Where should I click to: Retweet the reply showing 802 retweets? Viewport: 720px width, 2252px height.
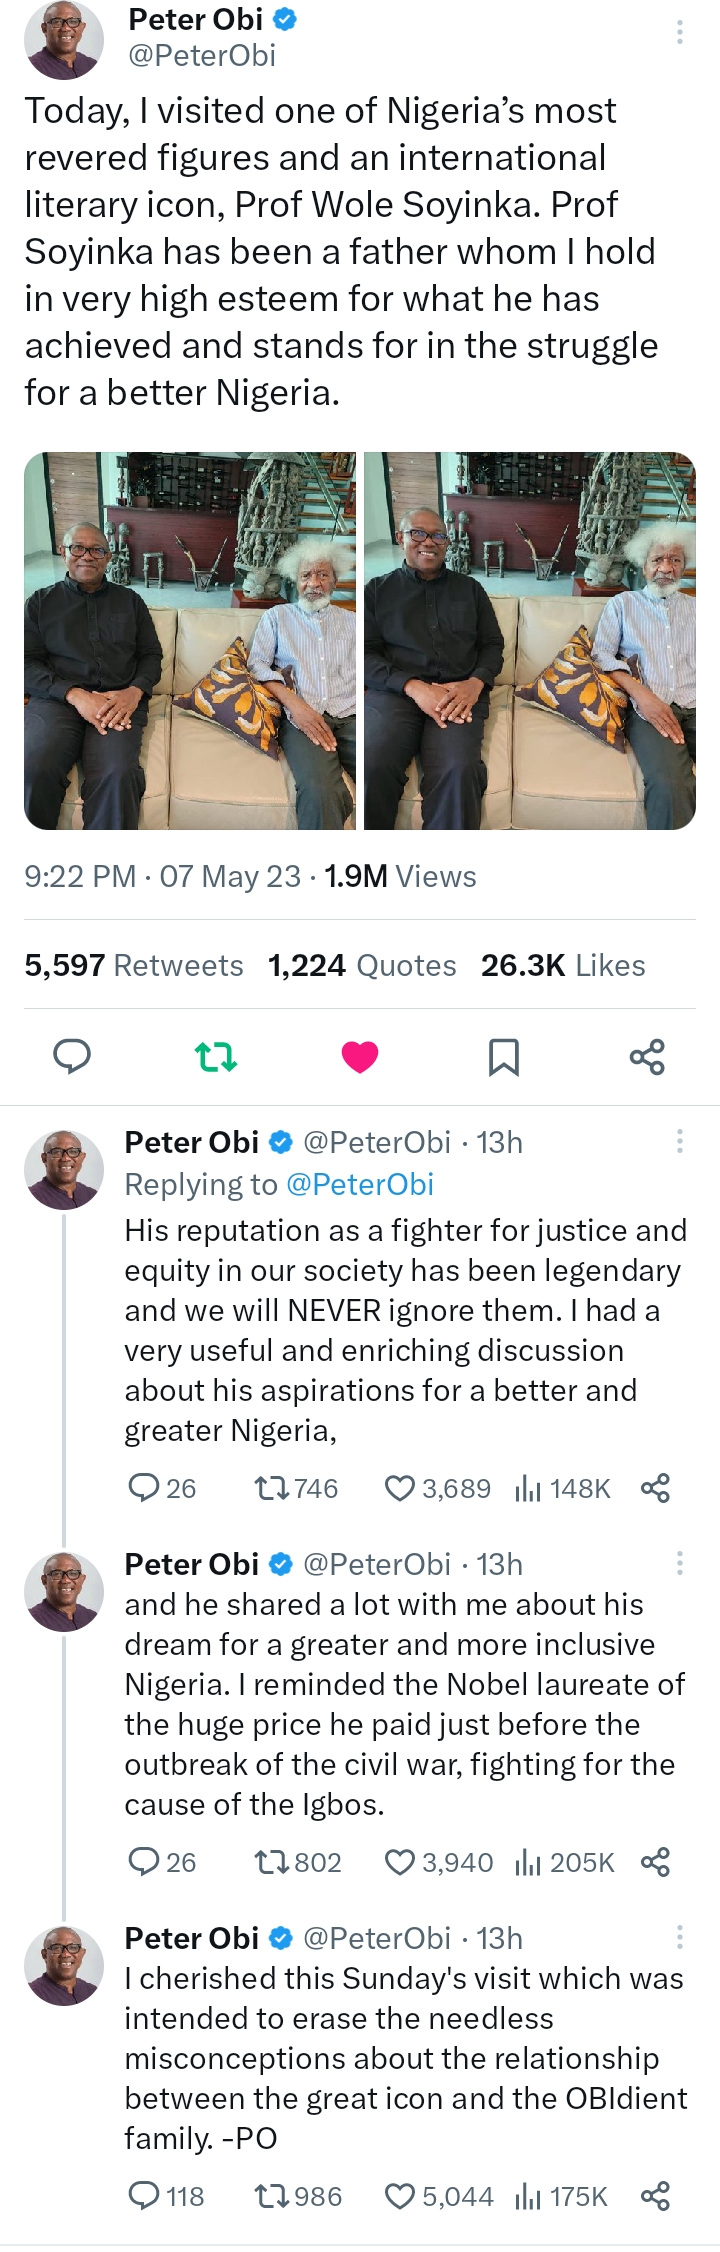(270, 1862)
